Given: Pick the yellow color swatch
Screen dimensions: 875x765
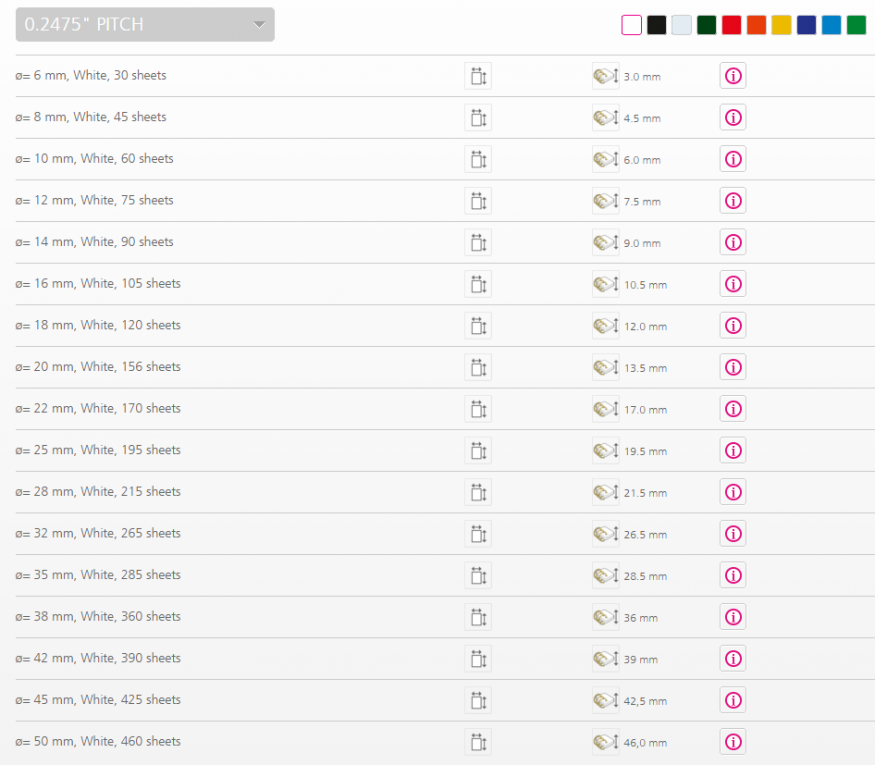Looking at the screenshot, I should 781,25.
